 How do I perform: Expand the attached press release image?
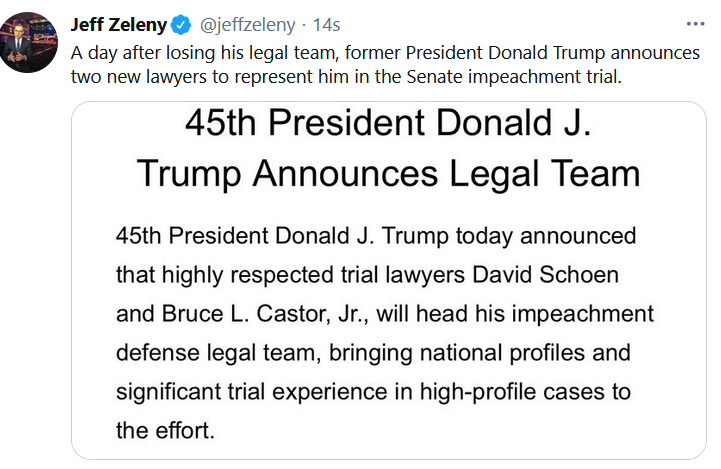[x=389, y=280]
